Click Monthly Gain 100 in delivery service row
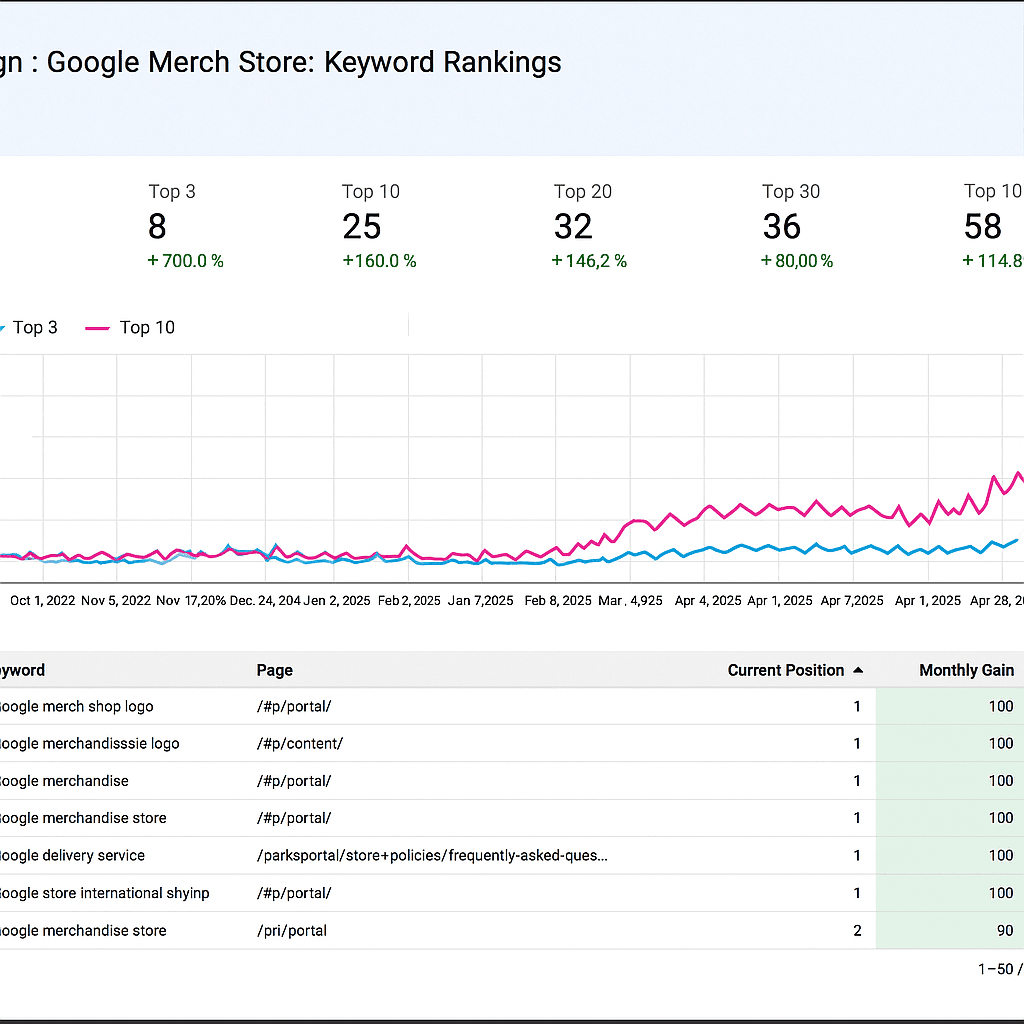Screen dimensions: 1024x1024 pos(1000,855)
